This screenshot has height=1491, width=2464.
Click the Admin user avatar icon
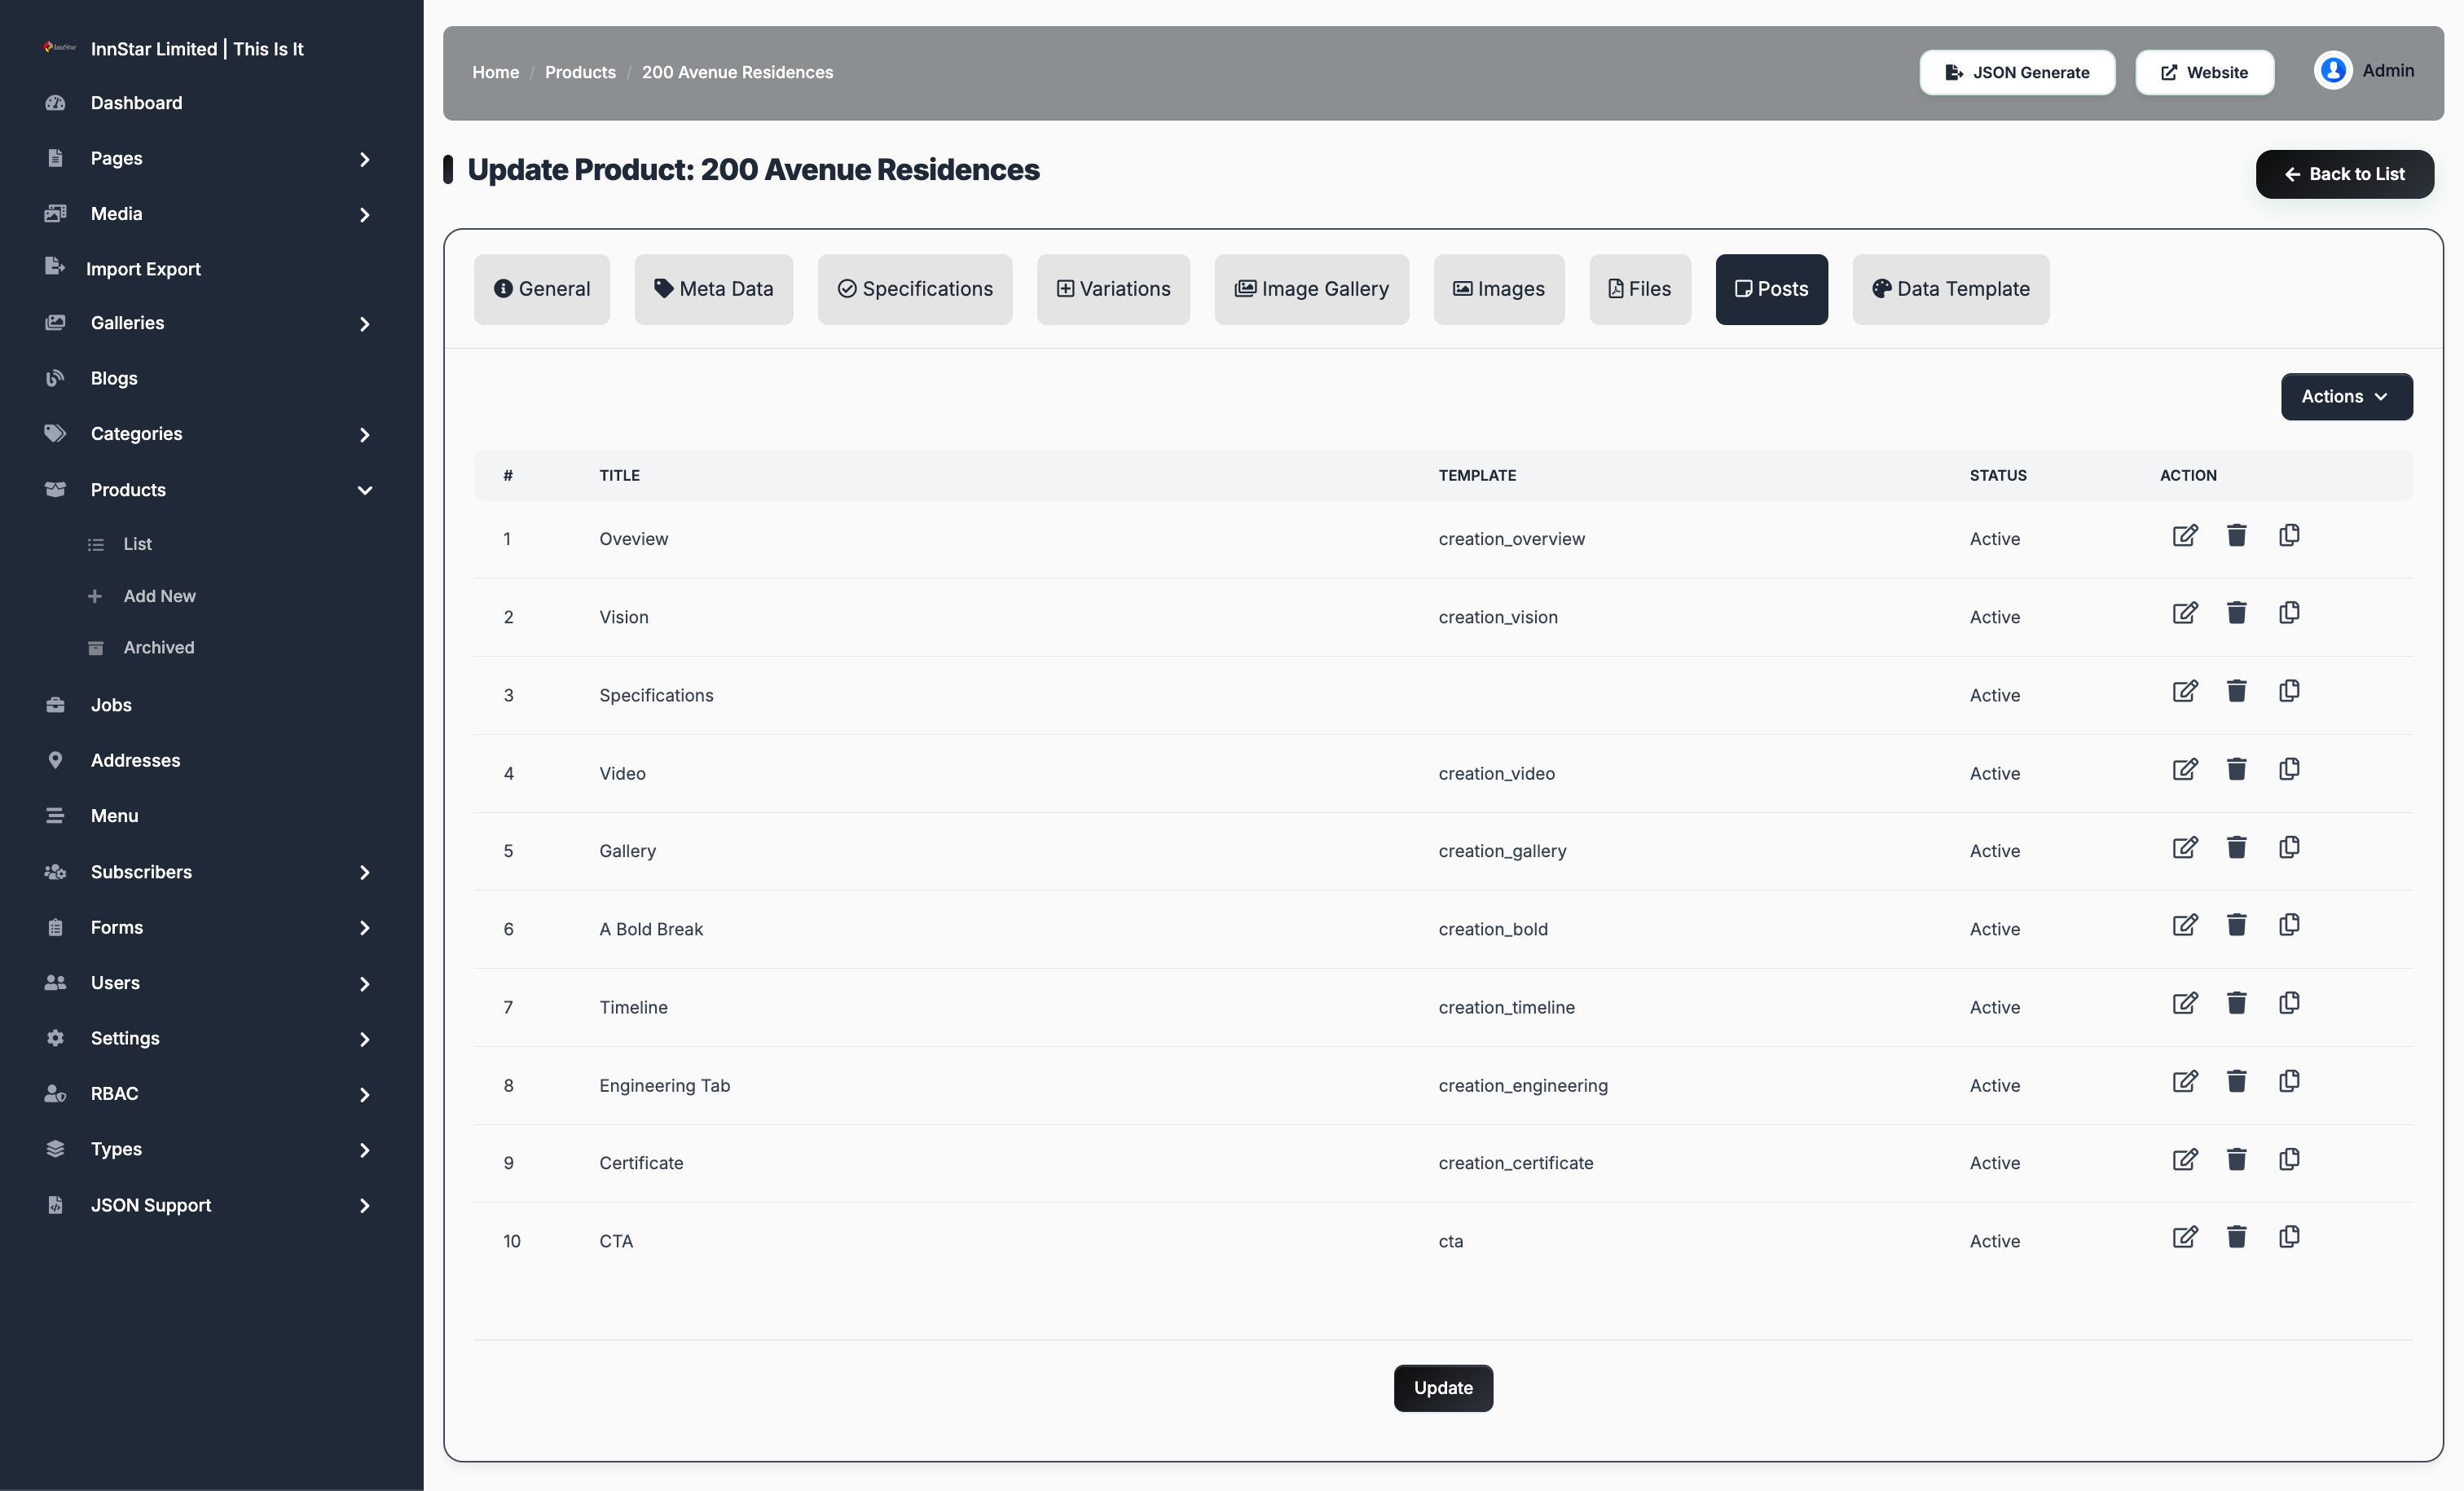(x=2333, y=71)
